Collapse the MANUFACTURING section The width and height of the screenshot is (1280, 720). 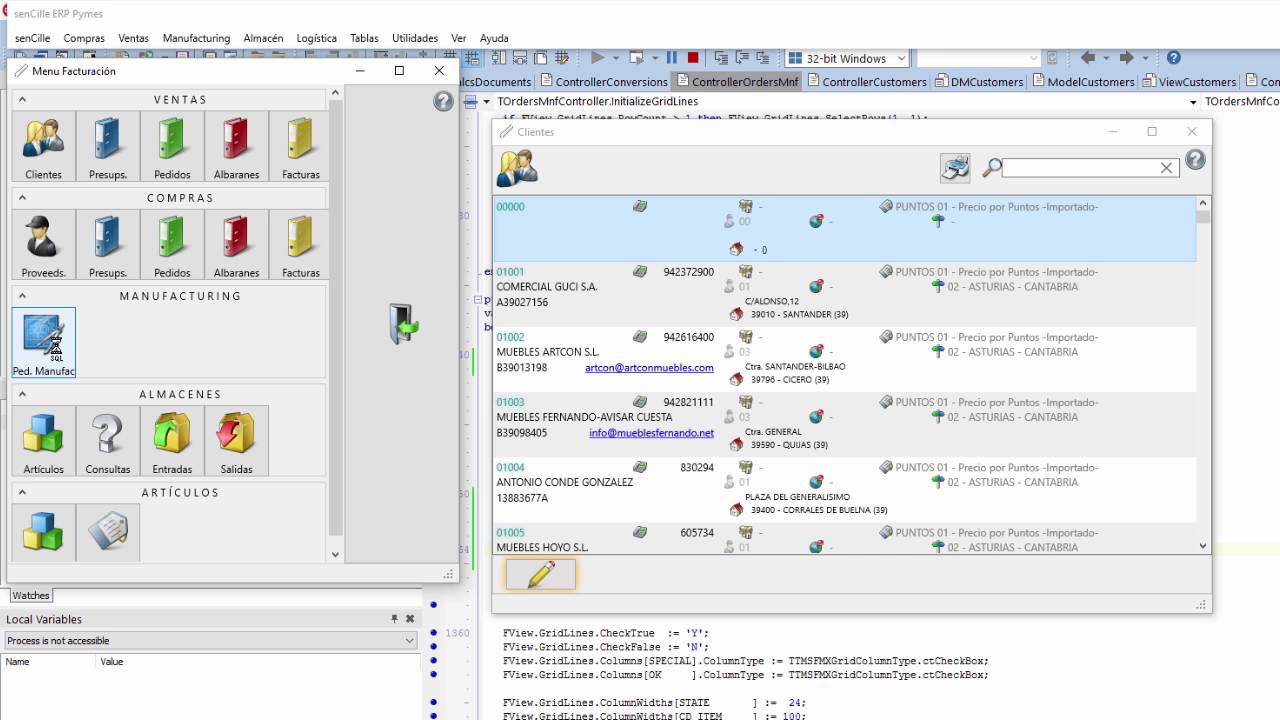[22, 296]
